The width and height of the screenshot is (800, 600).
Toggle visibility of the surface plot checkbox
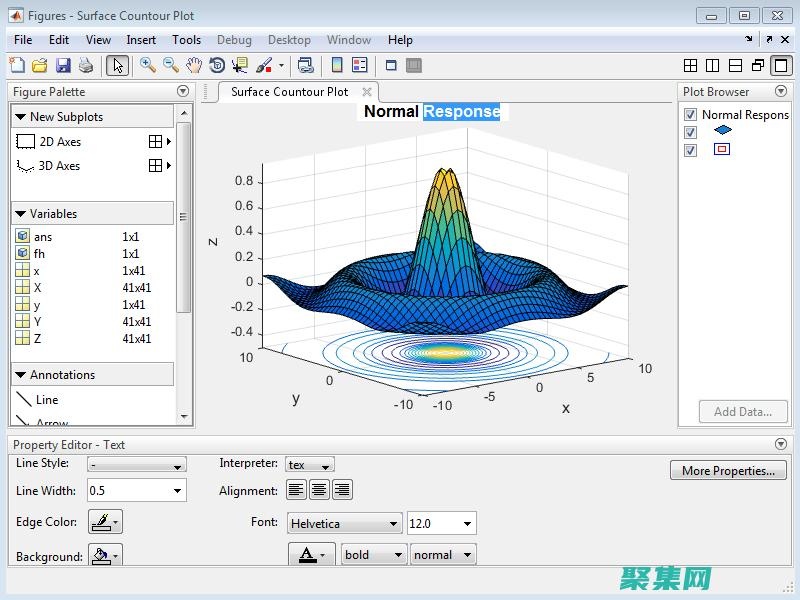(x=690, y=131)
